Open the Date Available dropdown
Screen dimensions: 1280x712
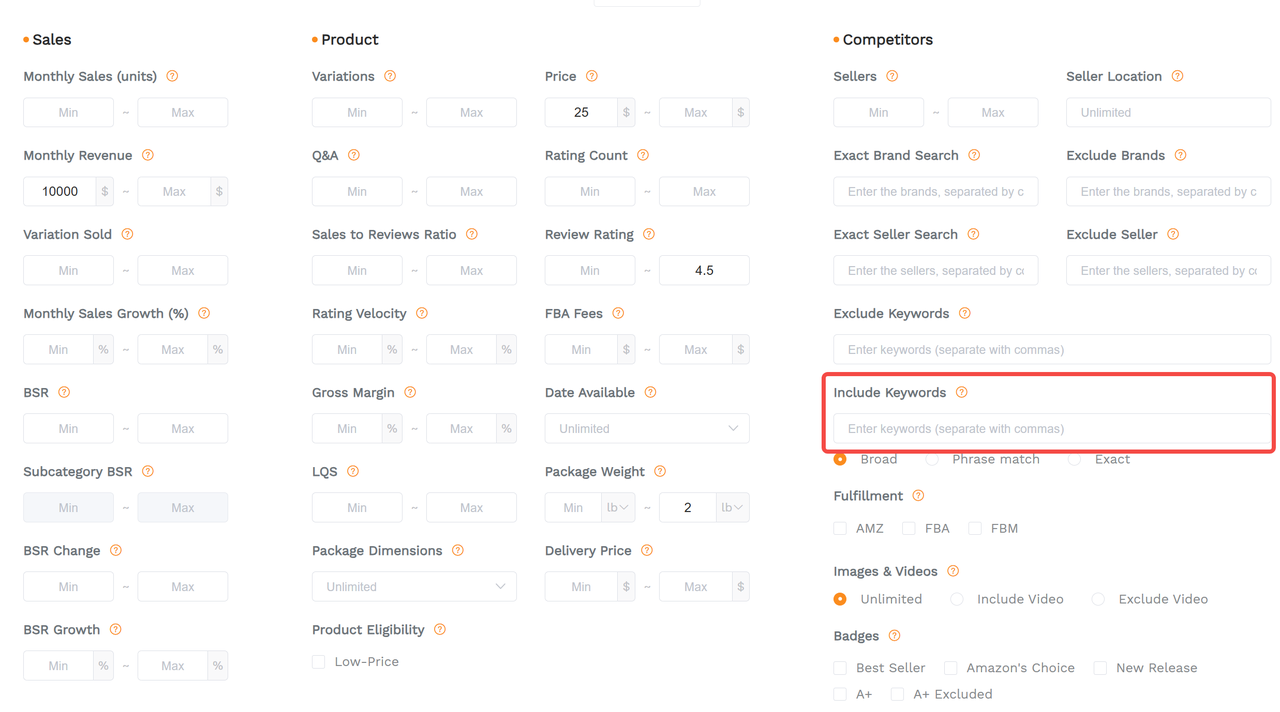(x=647, y=428)
